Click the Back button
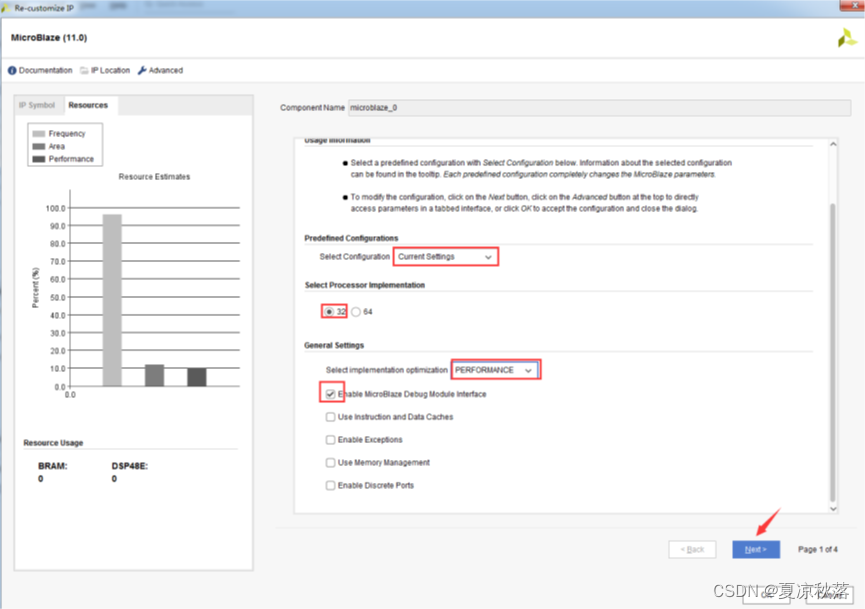Image resolution: width=865 pixels, height=609 pixels. (x=692, y=549)
